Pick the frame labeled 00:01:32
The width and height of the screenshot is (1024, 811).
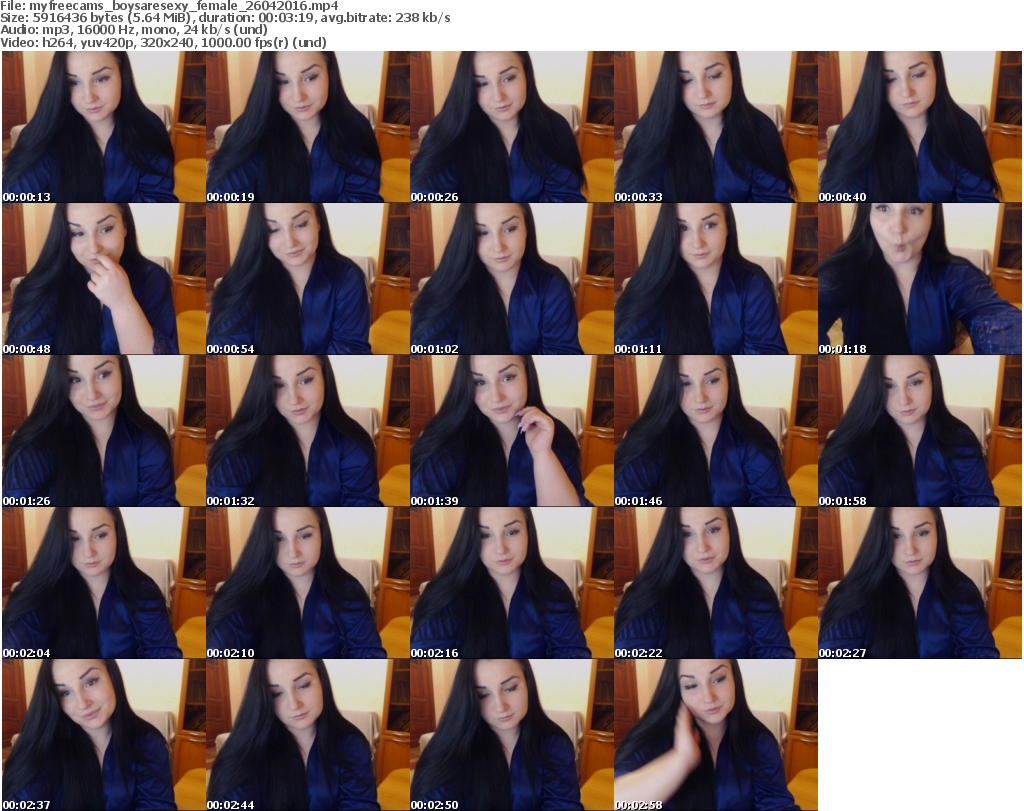point(308,431)
